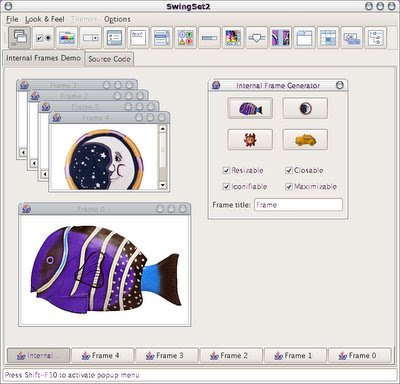Open the Options menu
This screenshot has height=384, width=400.
(117, 19)
